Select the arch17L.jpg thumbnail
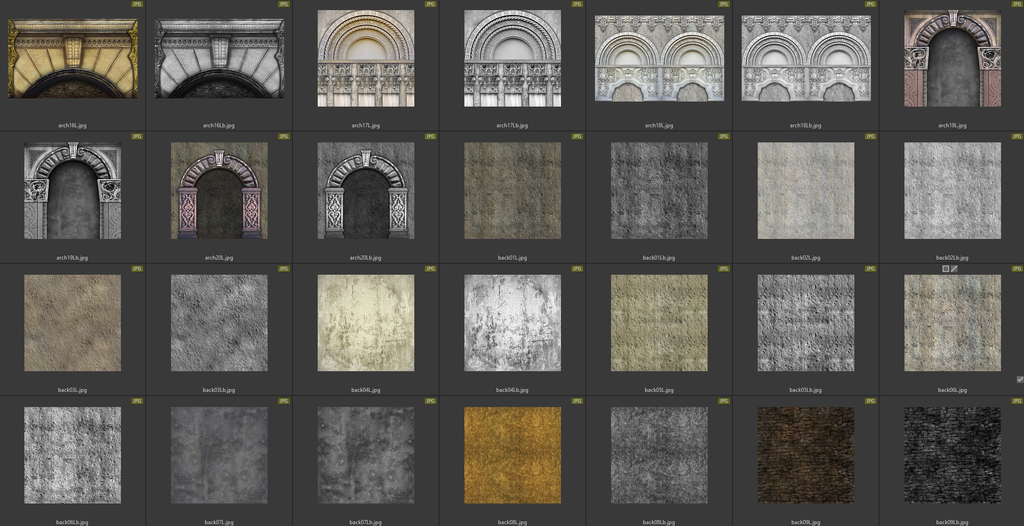1024x526 pixels. point(366,58)
